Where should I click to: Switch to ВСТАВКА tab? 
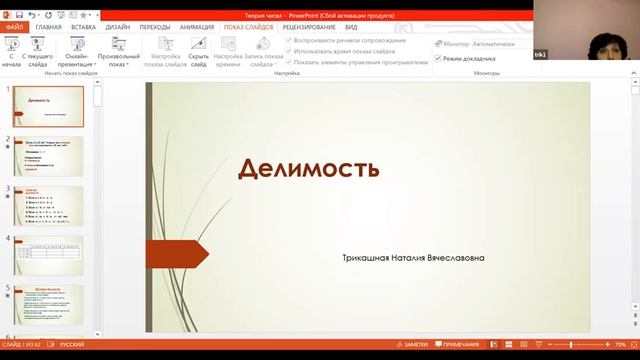click(83, 27)
